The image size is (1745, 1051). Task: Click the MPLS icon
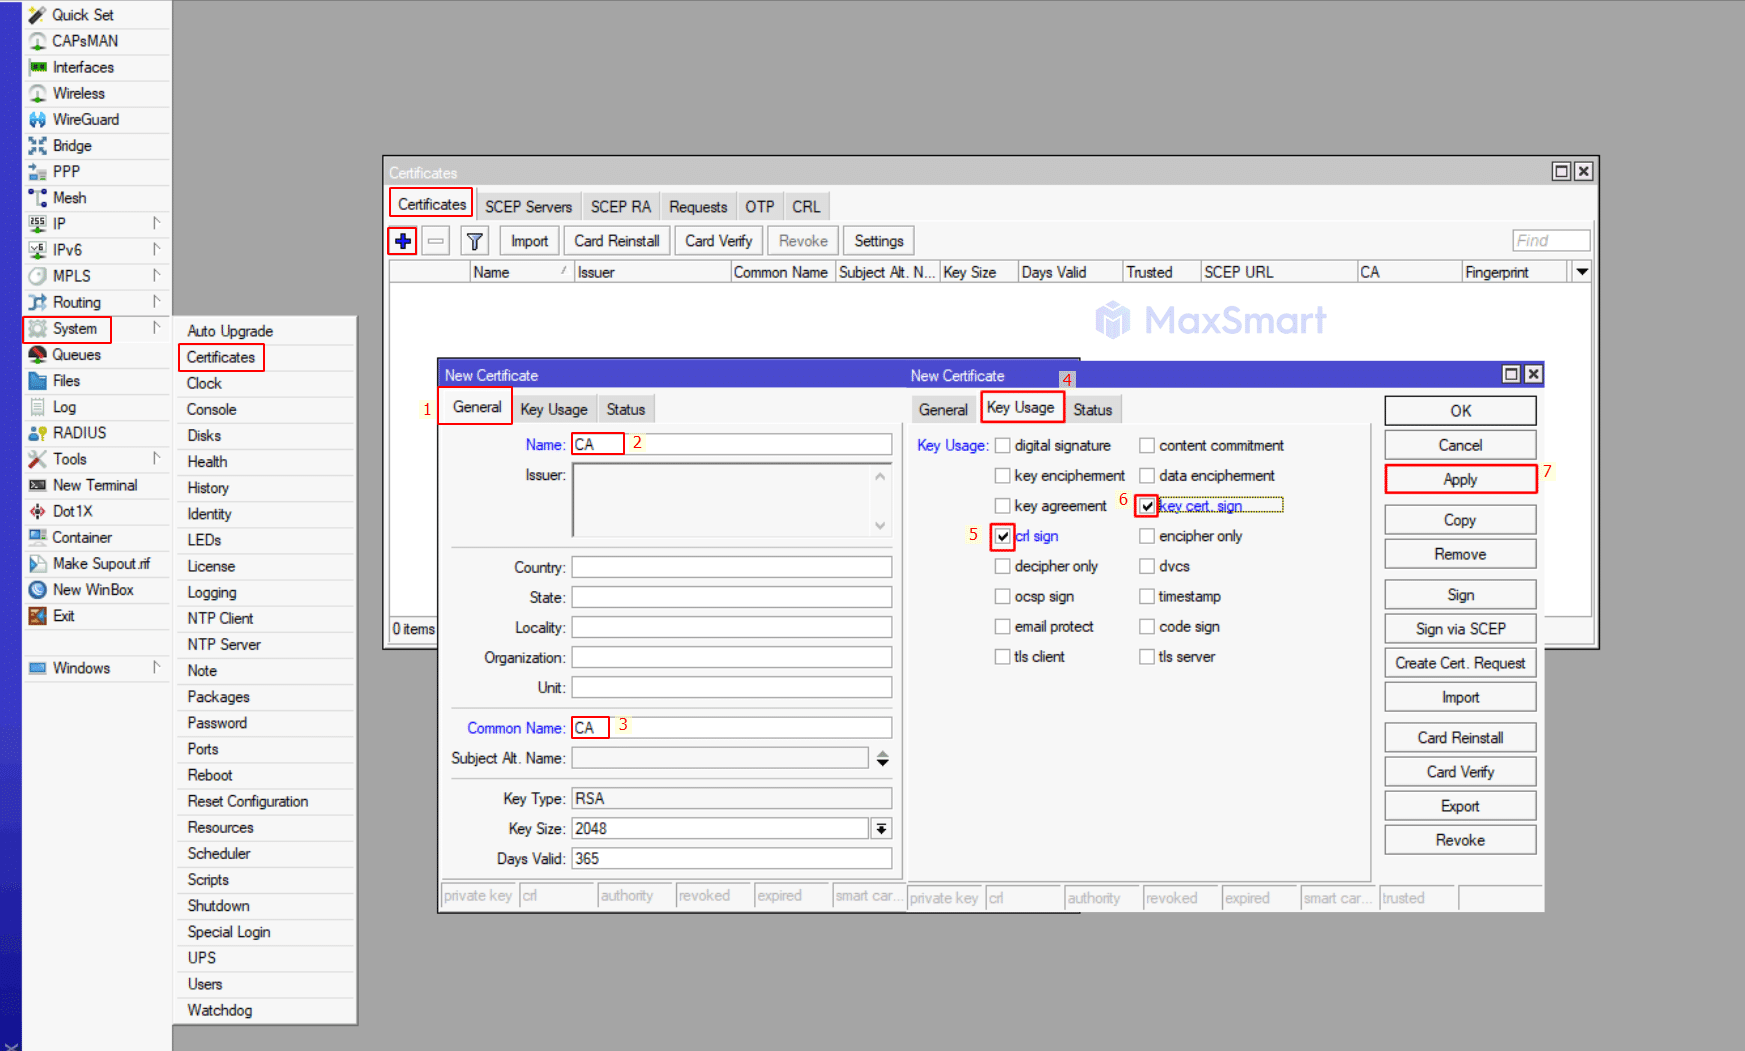[x=37, y=276]
